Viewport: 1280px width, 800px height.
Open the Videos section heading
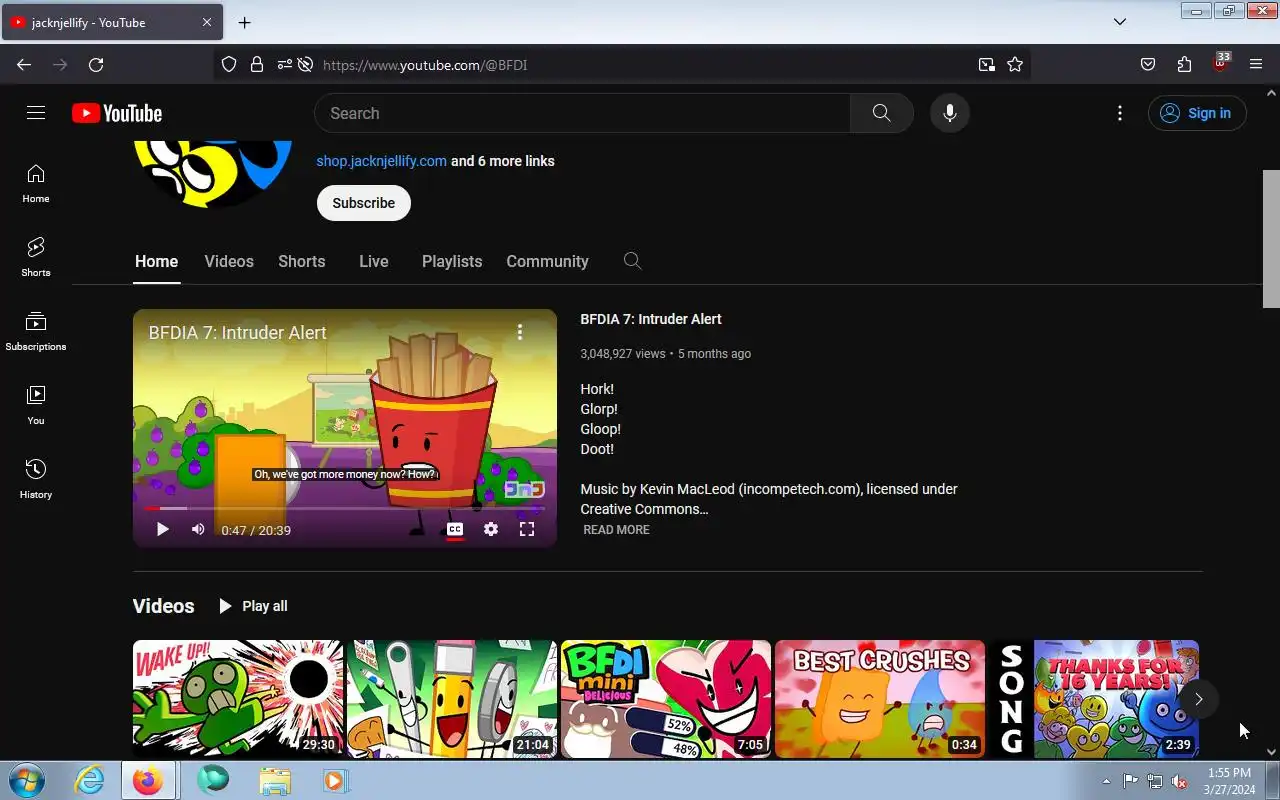coord(163,606)
